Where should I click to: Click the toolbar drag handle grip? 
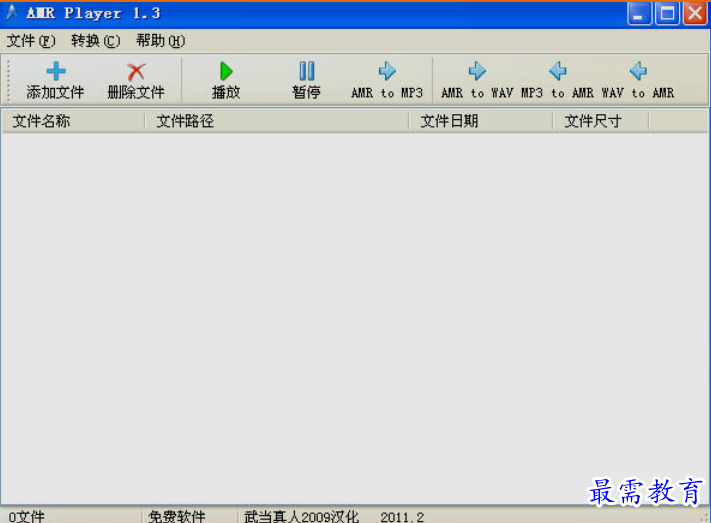[x=8, y=81]
